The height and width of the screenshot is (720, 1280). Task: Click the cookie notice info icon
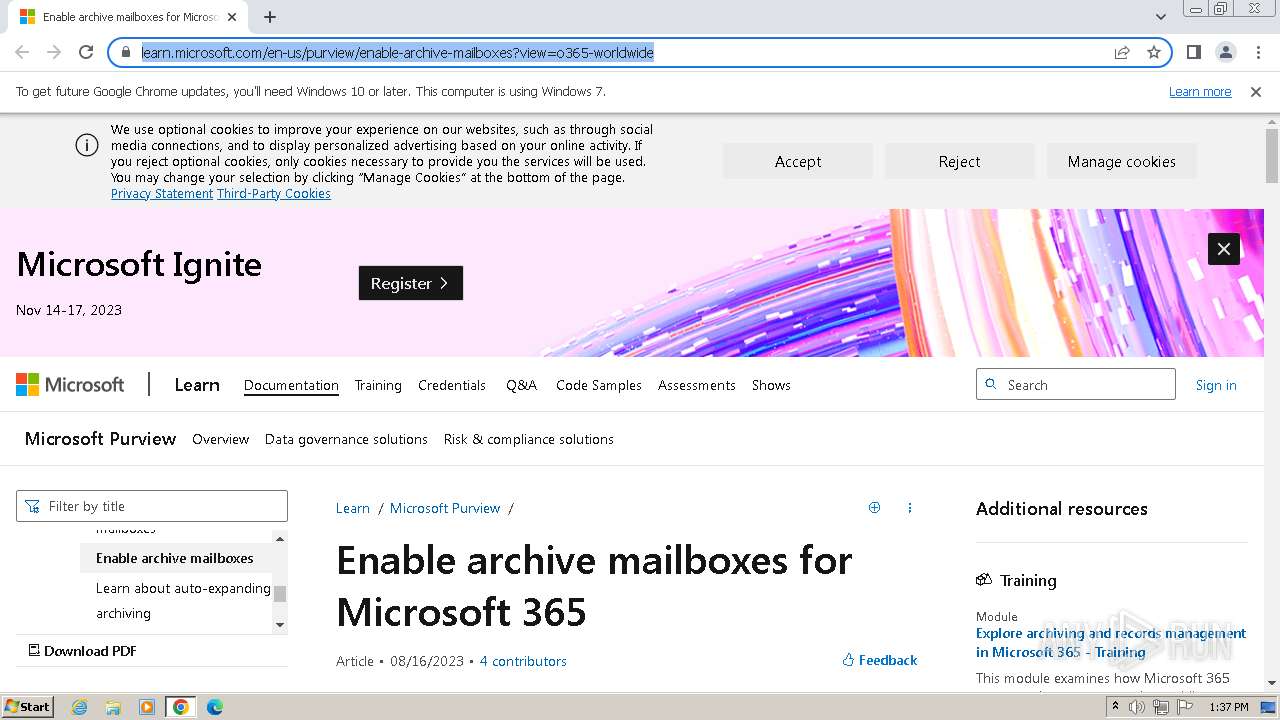87,145
